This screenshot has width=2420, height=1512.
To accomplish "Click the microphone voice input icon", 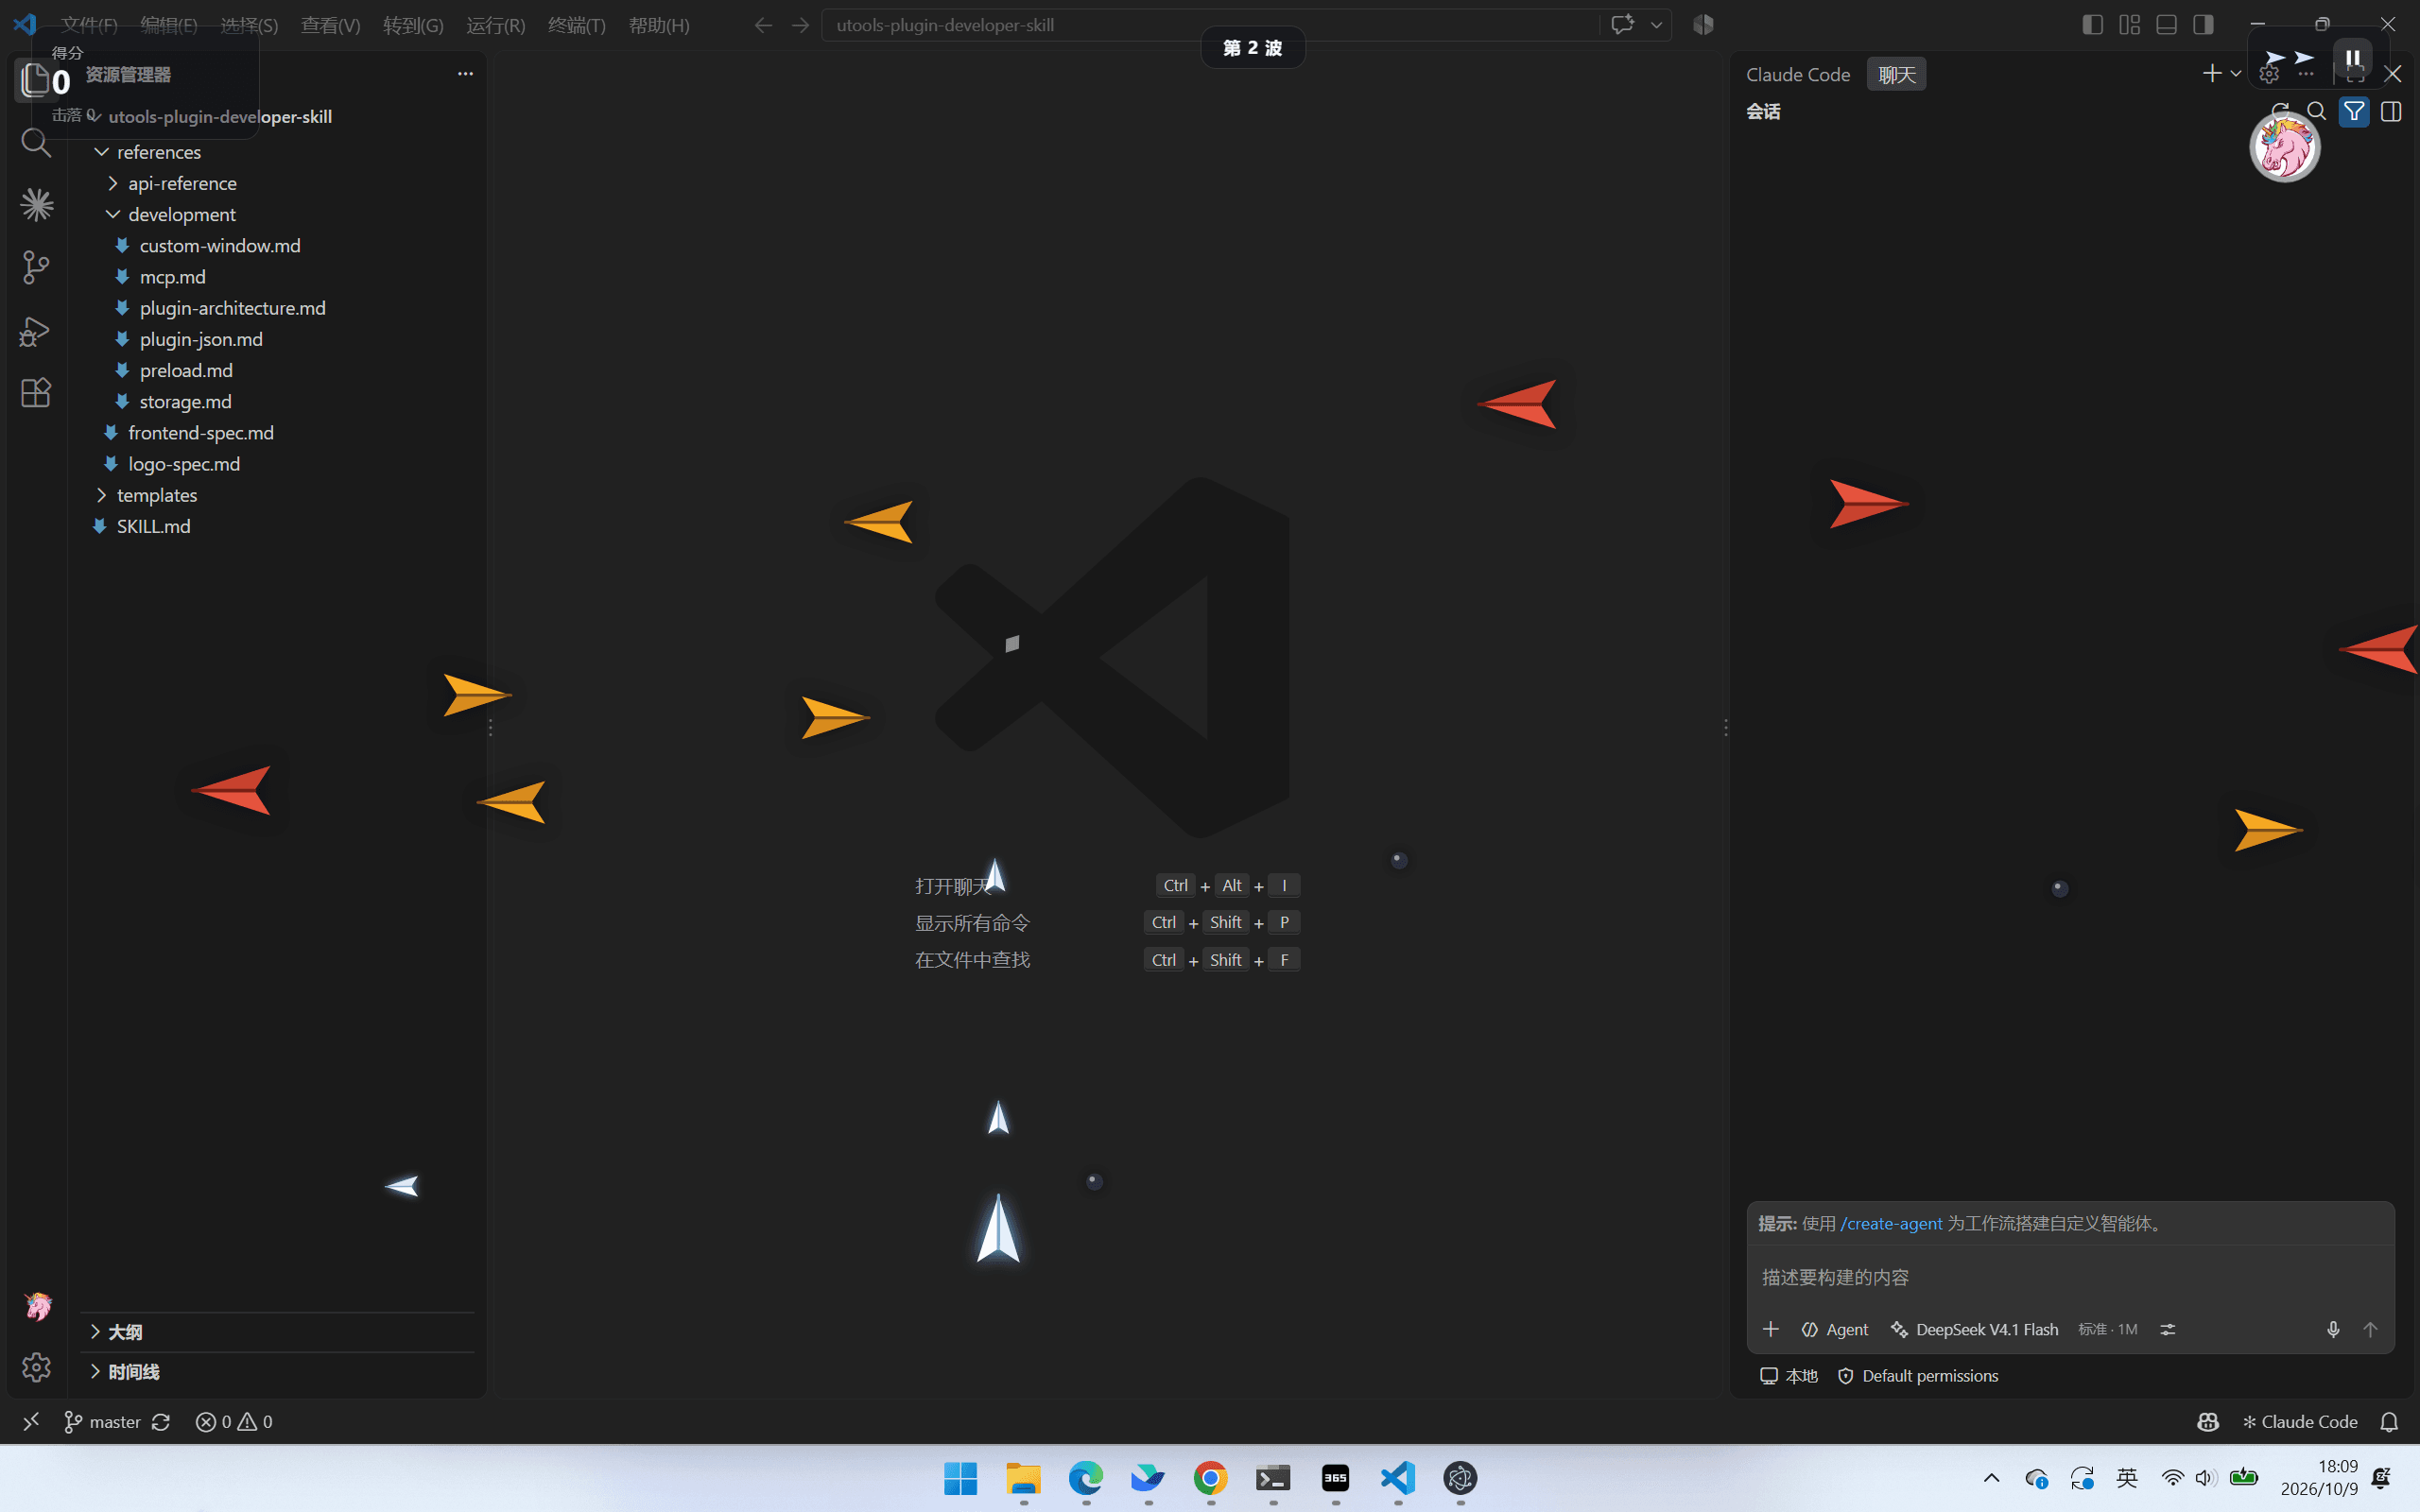I will pyautogui.click(x=2333, y=1329).
